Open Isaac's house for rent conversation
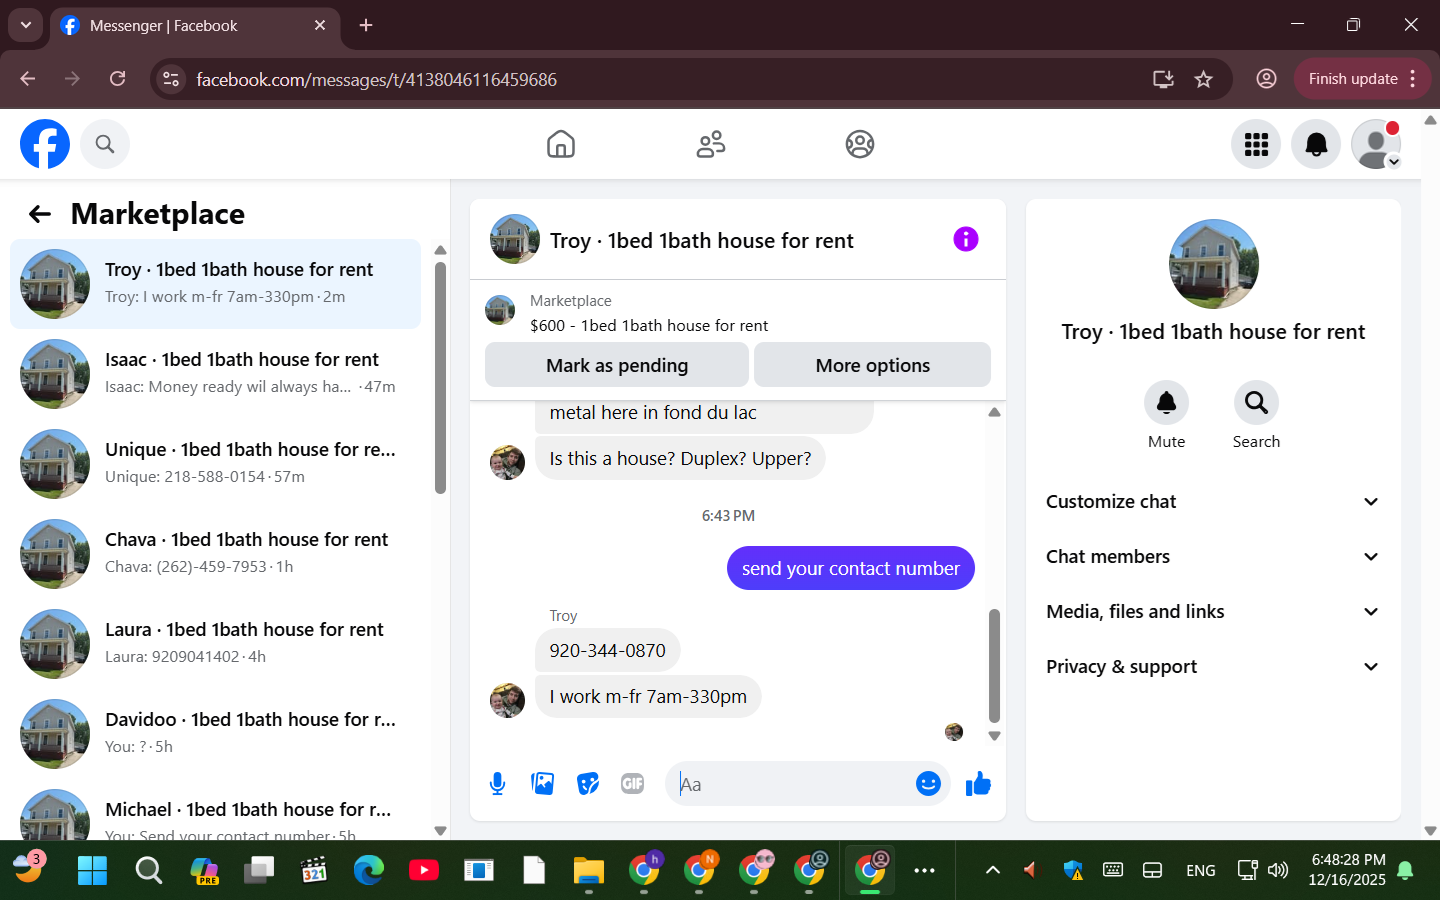The height and width of the screenshot is (900, 1440). tap(215, 374)
